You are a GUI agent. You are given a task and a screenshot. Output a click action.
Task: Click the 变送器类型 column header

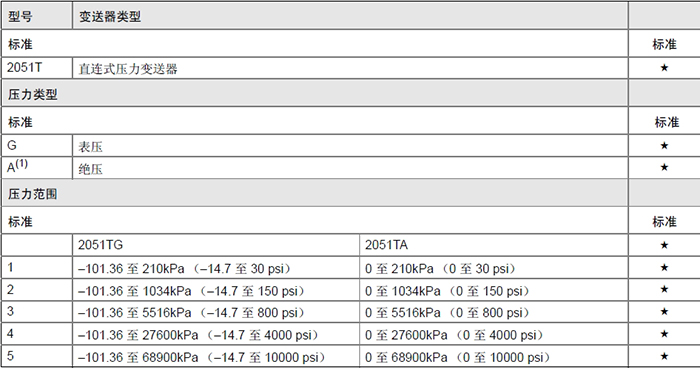click(x=110, y=17)
